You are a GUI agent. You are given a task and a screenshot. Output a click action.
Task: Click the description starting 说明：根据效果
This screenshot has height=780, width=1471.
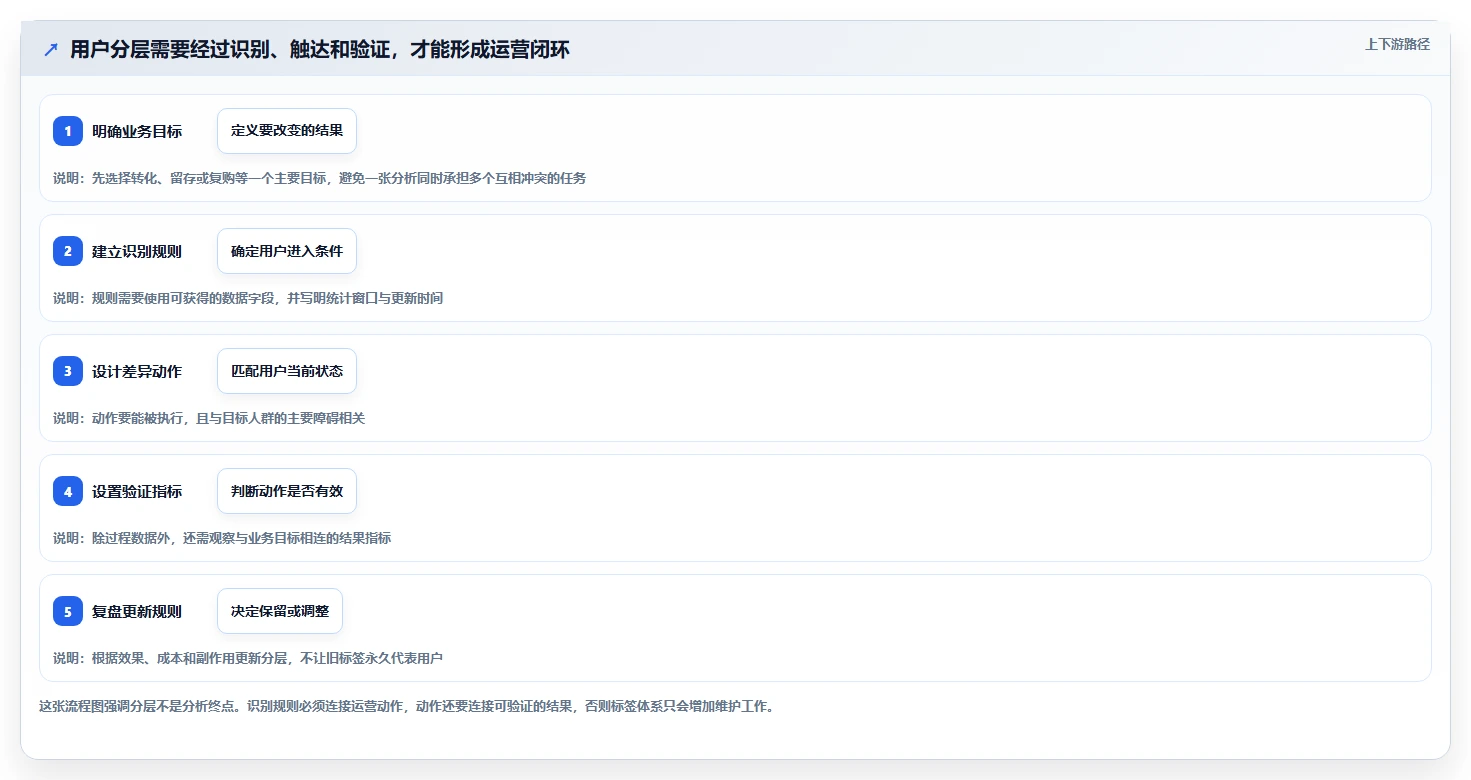pyautogui.click(x=248, y=658)
